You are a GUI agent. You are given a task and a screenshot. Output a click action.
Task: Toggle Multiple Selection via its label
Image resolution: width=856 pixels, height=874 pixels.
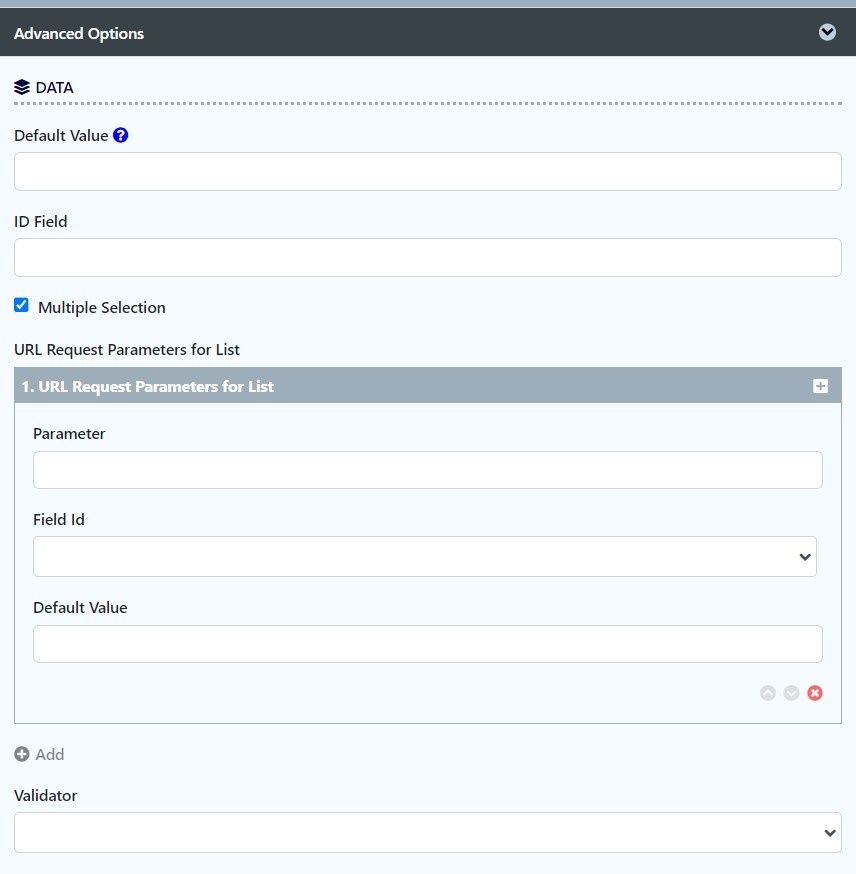pyautogui.click(x=101, y=307)
